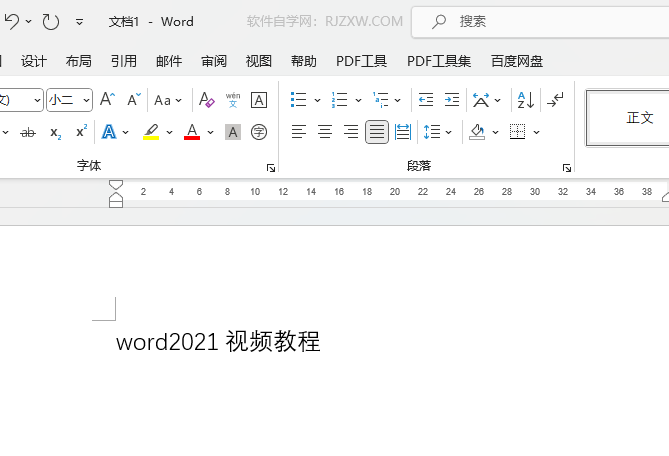This screenshot has height=456, width=669.
Task: Apply distributed alignment
Action: tap(403, 132)
